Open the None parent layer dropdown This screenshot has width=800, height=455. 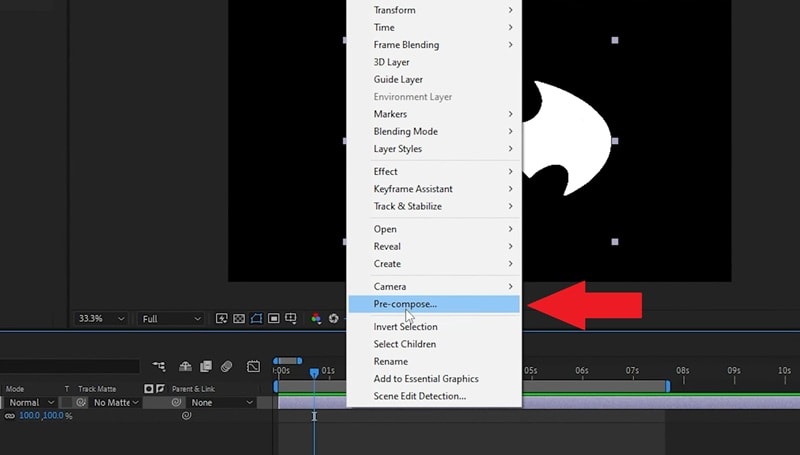pyautogui.click(x=222, y=402)
